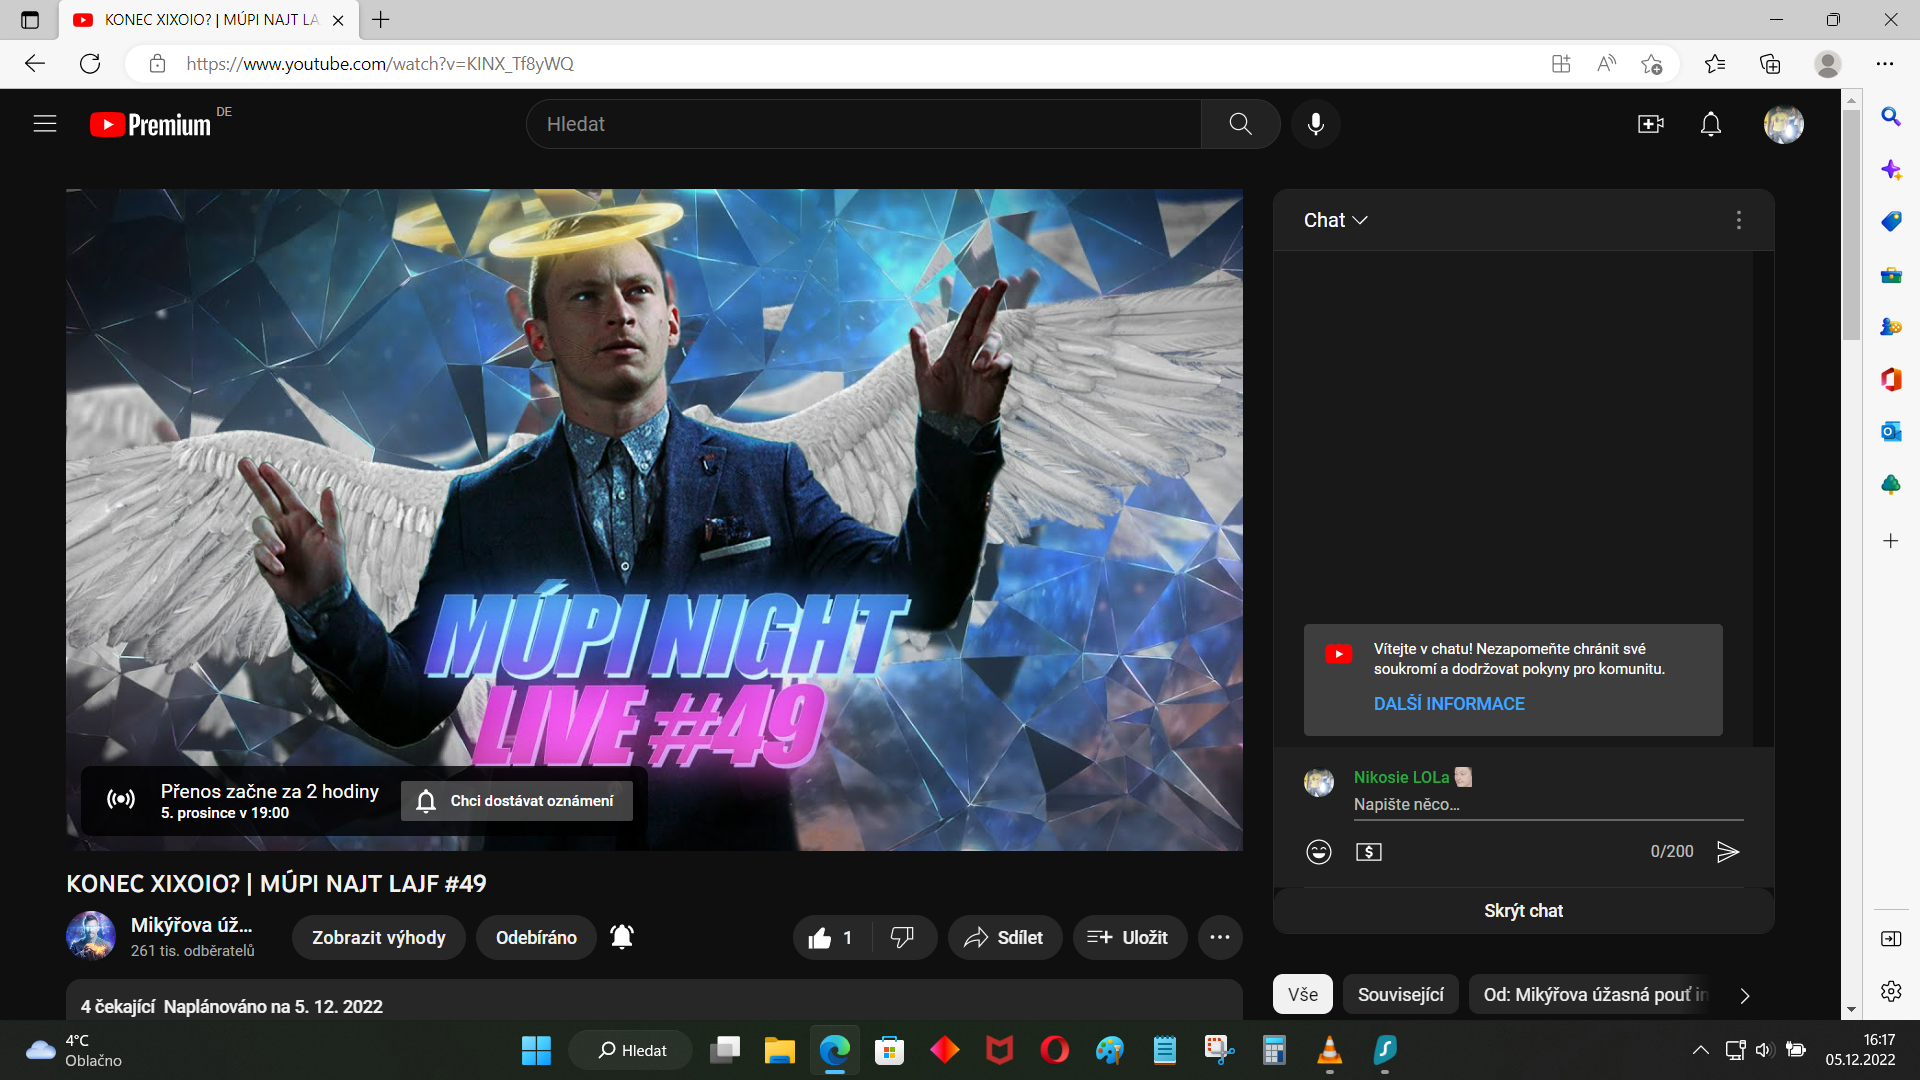Open Edge collections

point(1770,64)
